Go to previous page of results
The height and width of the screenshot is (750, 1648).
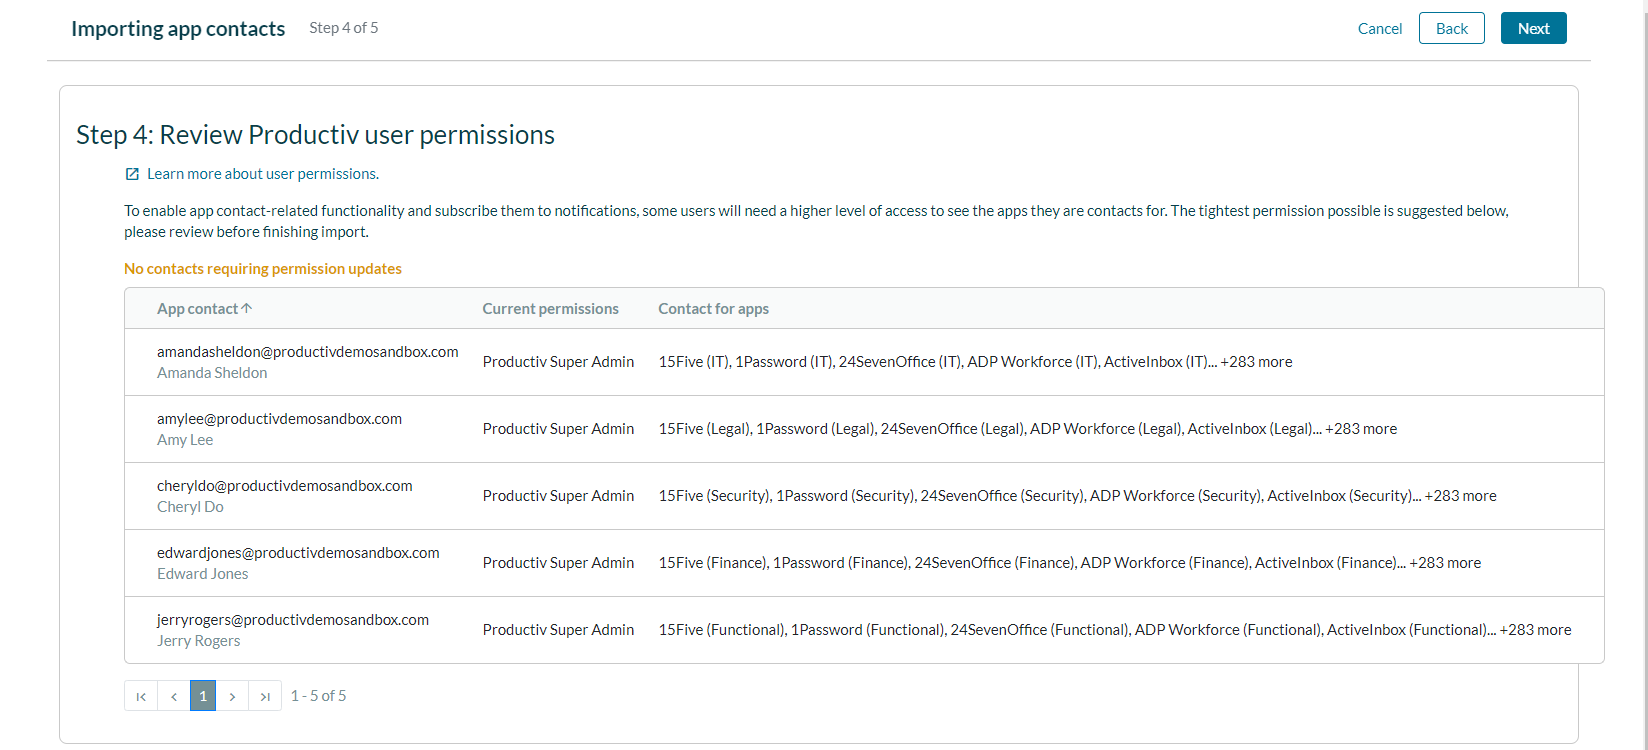(174, 696)
